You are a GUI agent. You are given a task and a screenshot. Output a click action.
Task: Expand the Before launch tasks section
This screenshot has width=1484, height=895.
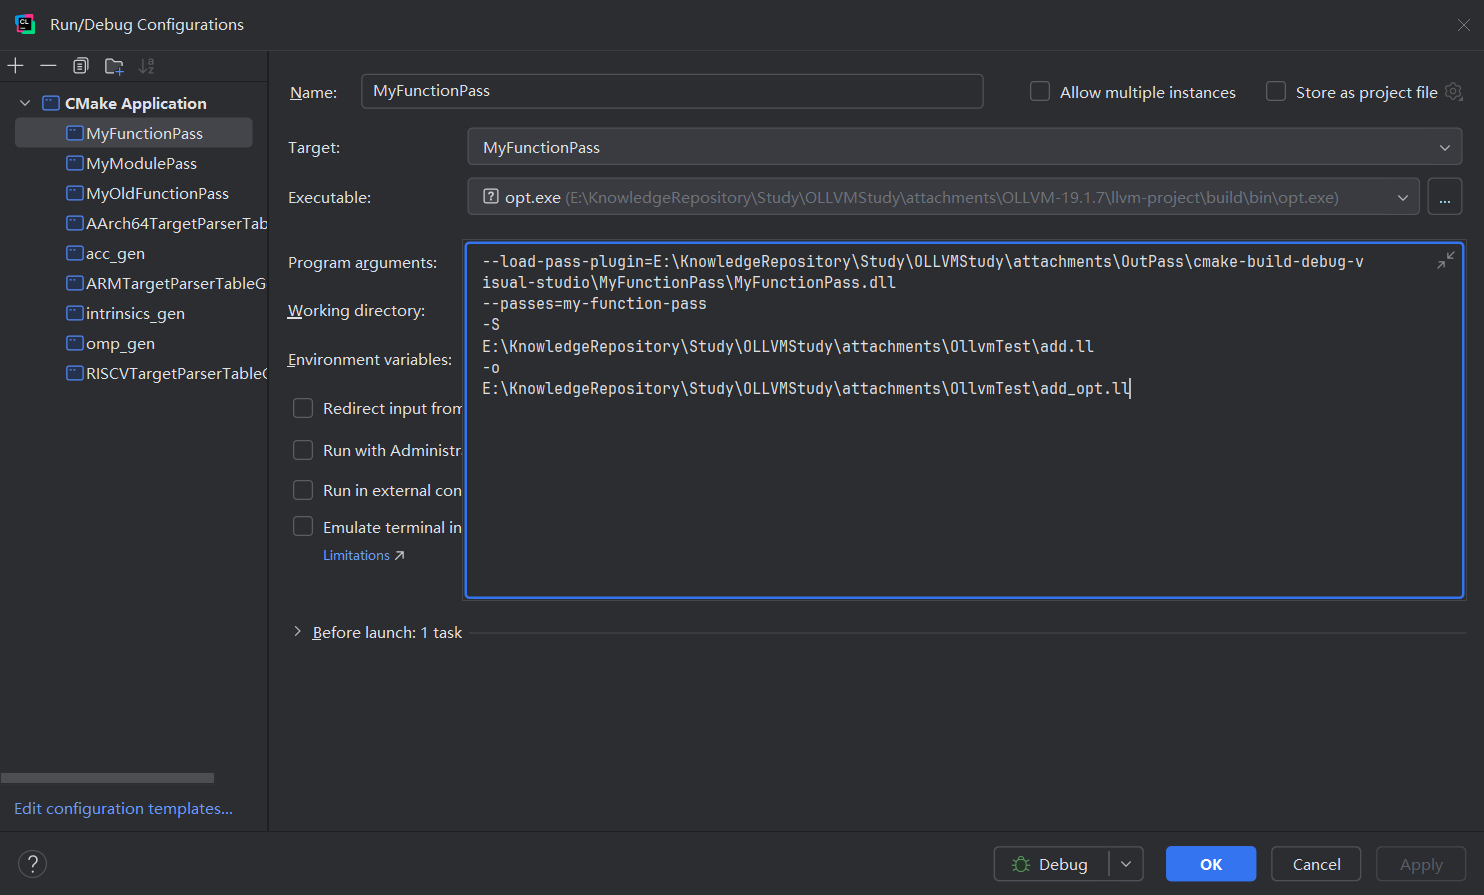pos(297,632)
